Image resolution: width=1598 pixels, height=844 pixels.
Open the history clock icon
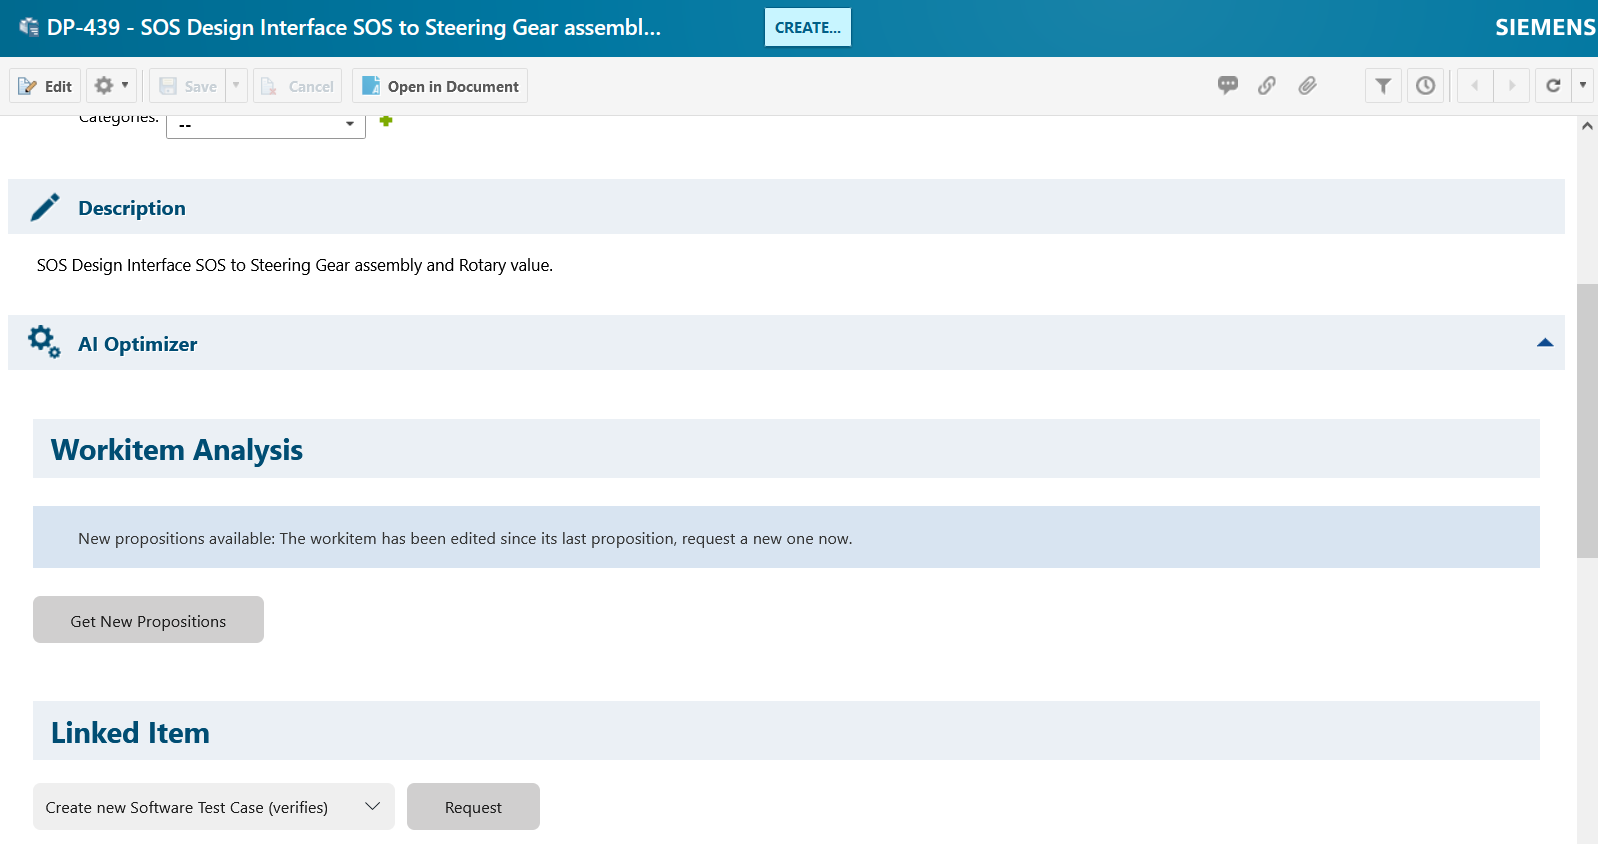pos(1425,86)
